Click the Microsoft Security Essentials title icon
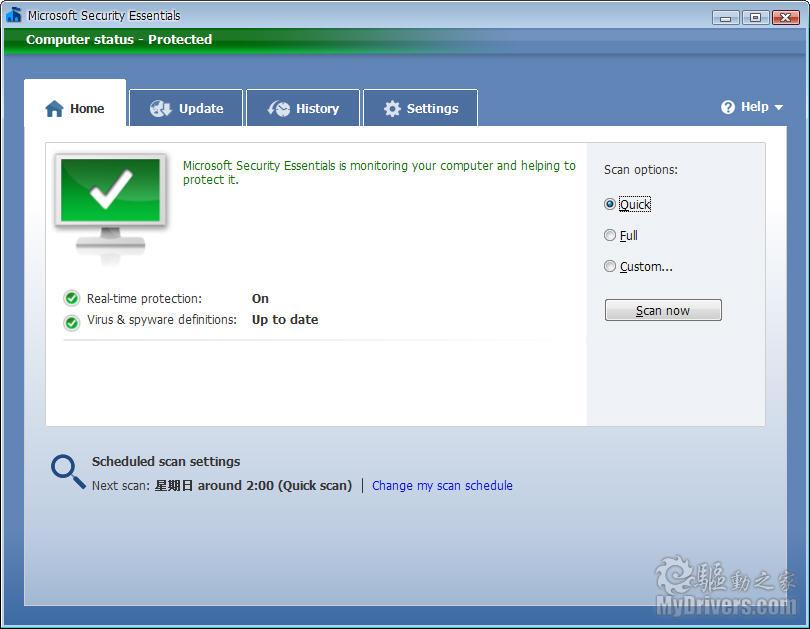Viewport: 810px width, 629px height. [x=14, y=14]
